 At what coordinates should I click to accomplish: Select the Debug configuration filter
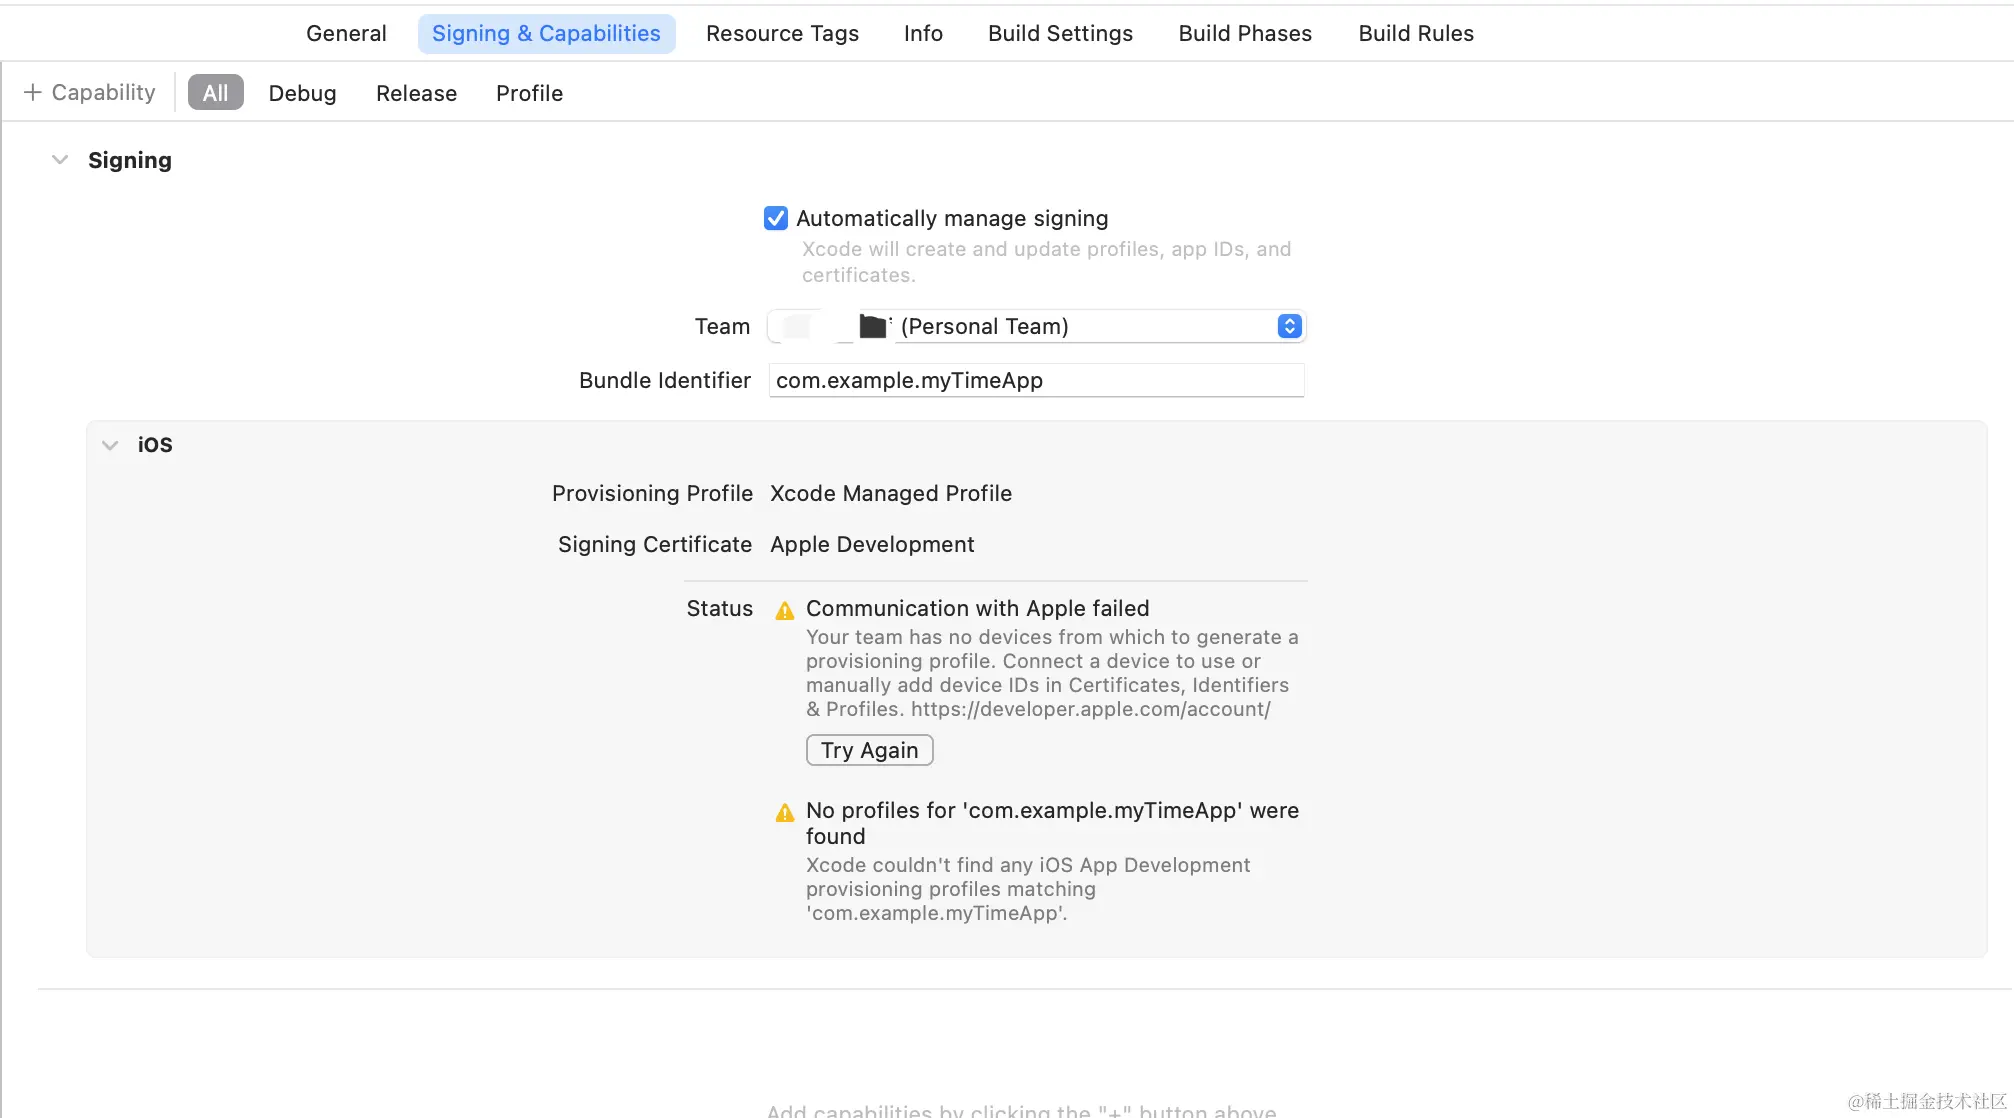(x=302, y=93)
